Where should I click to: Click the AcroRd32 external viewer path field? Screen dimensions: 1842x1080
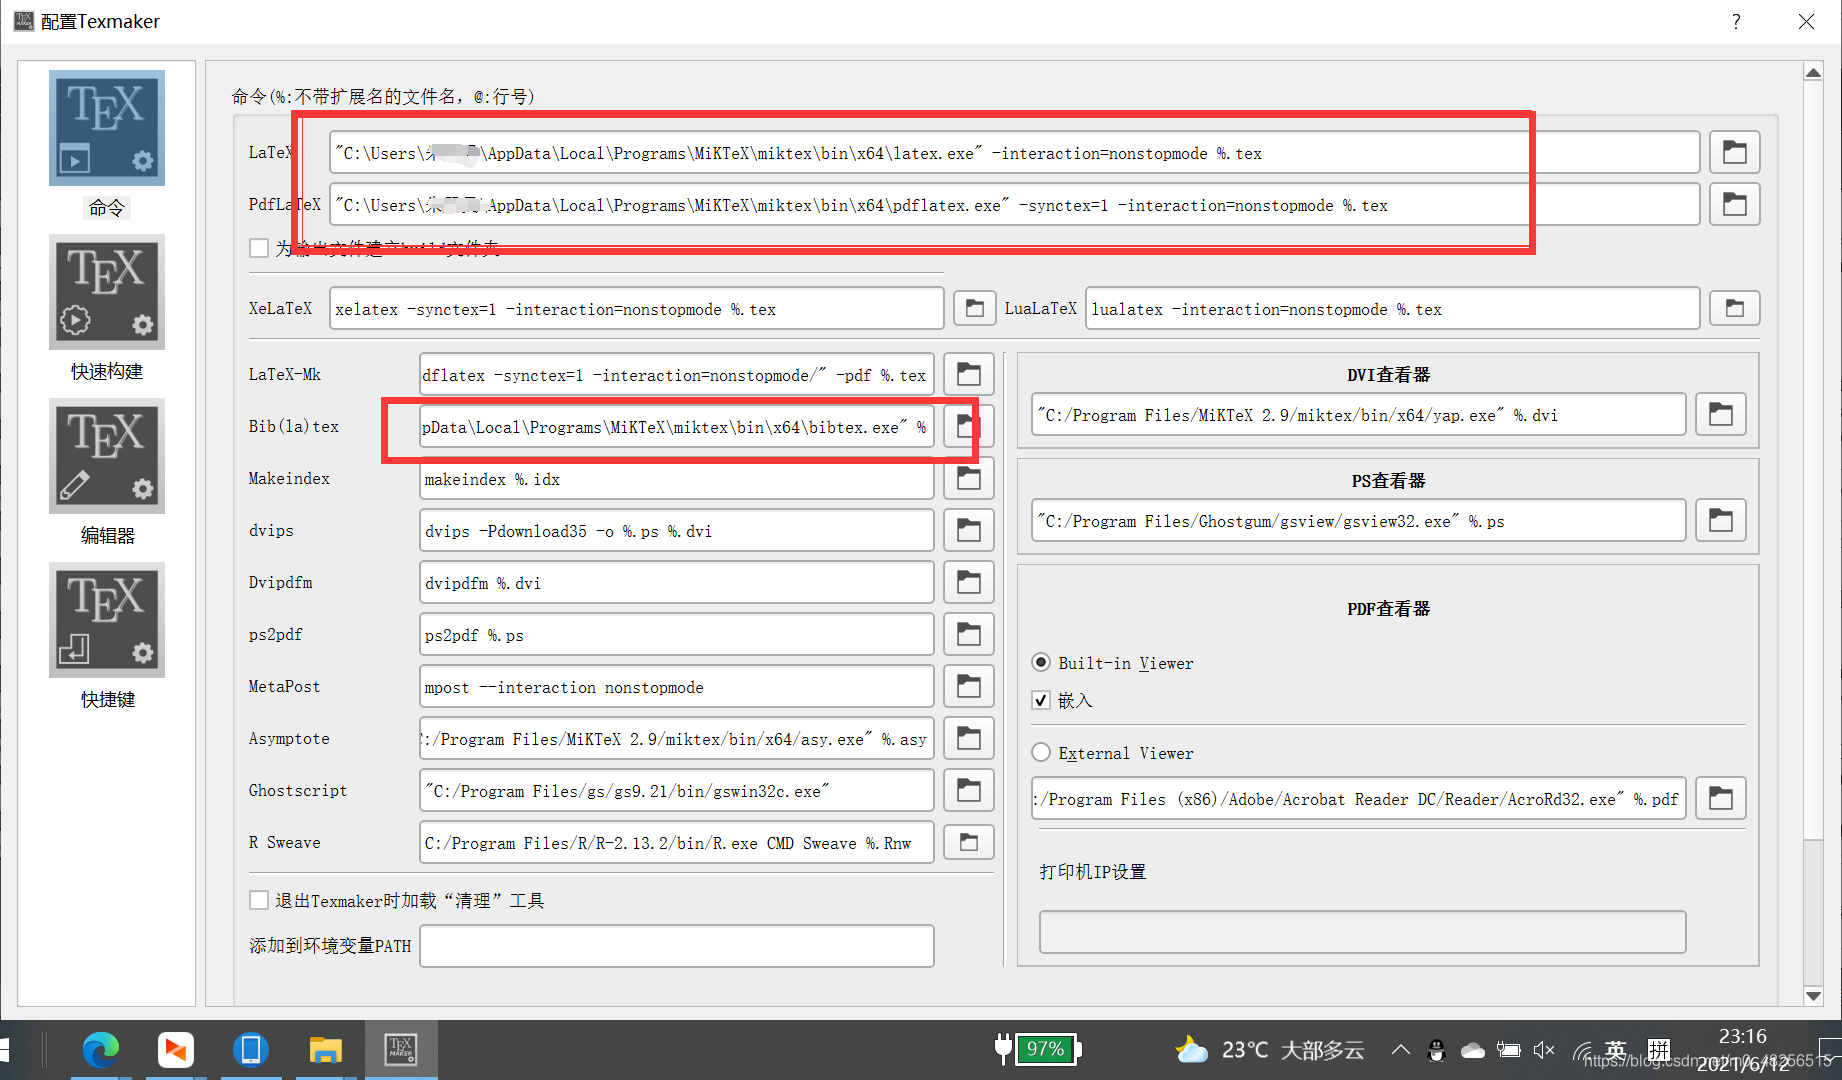click(1358, 798)
